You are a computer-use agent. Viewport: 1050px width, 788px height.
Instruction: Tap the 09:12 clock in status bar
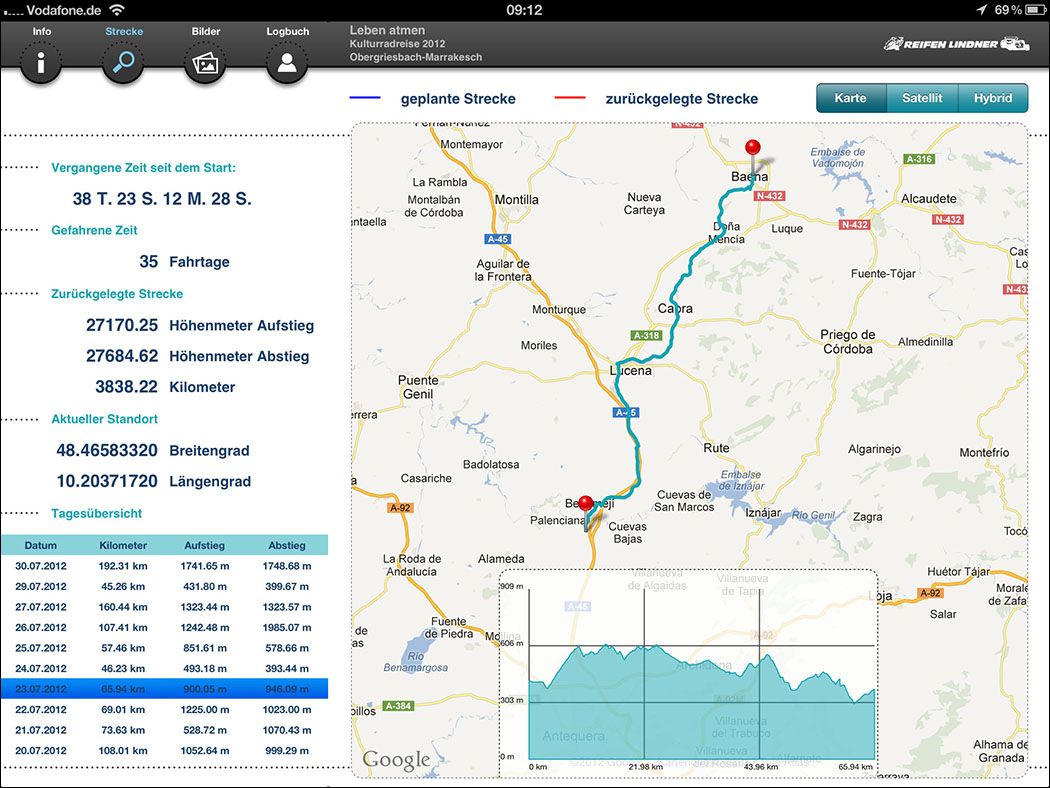524,10
